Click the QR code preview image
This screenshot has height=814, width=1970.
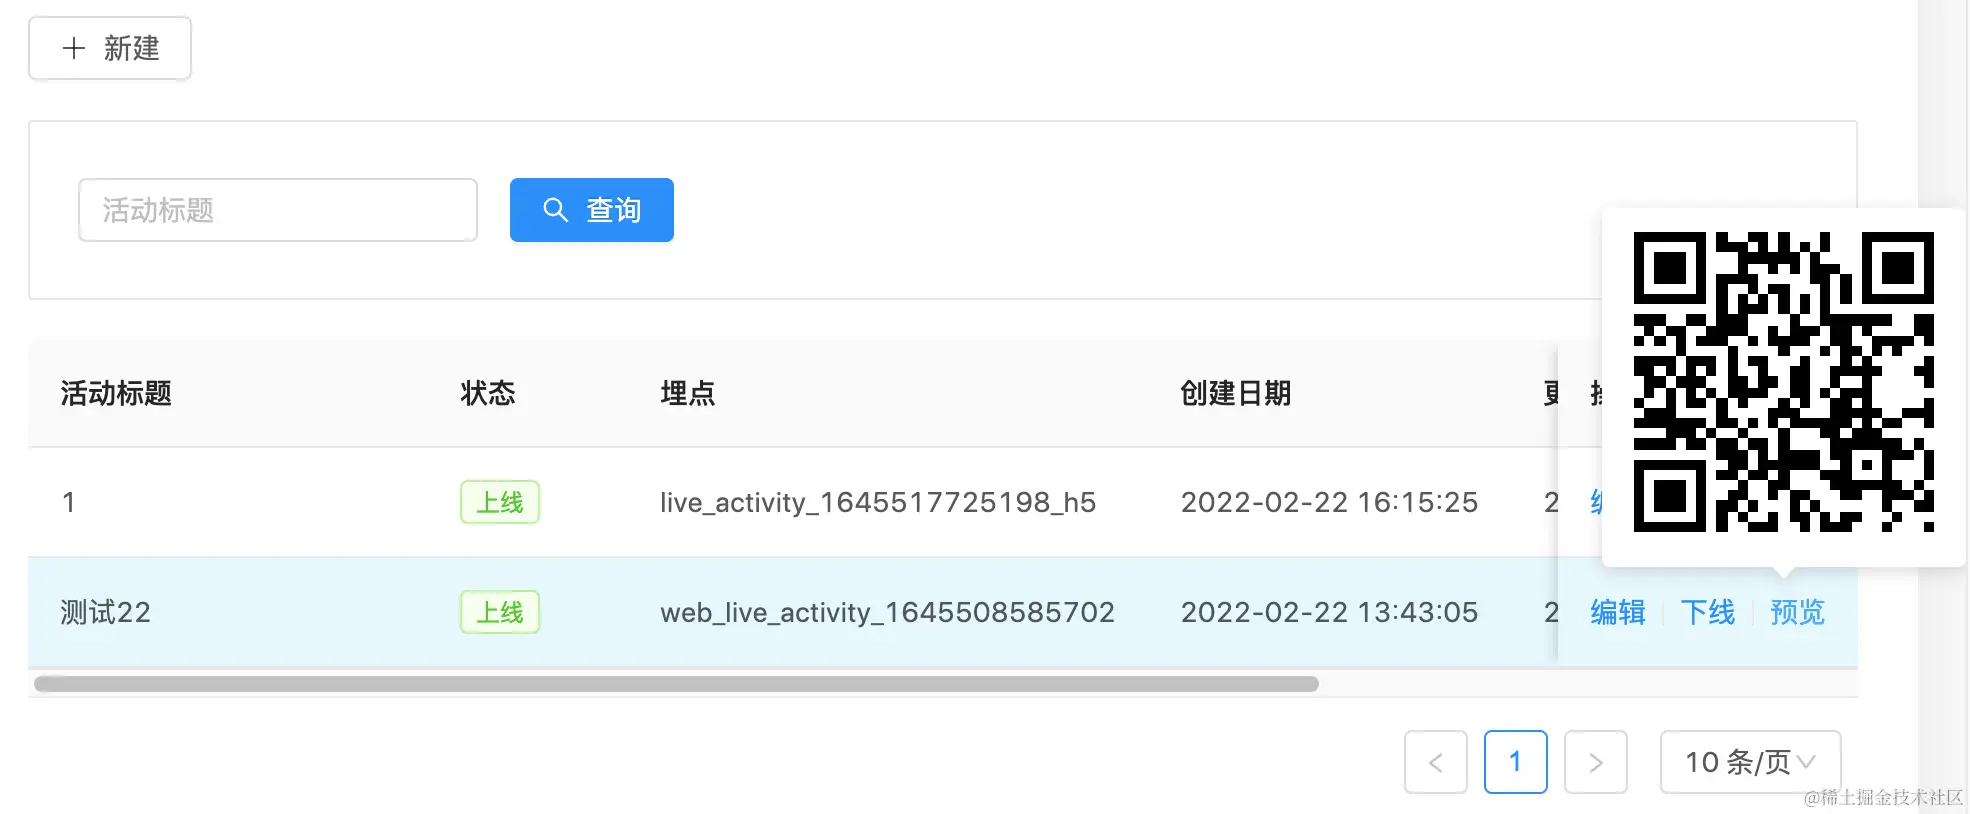[1784, 382]
